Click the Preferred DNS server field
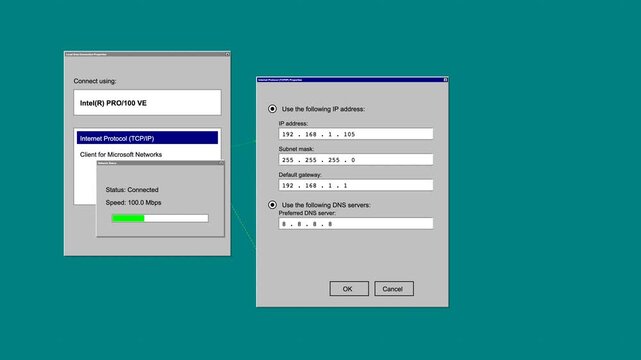Image resolution: width=641 pixels, height=360 pixels. pos(356,224)
